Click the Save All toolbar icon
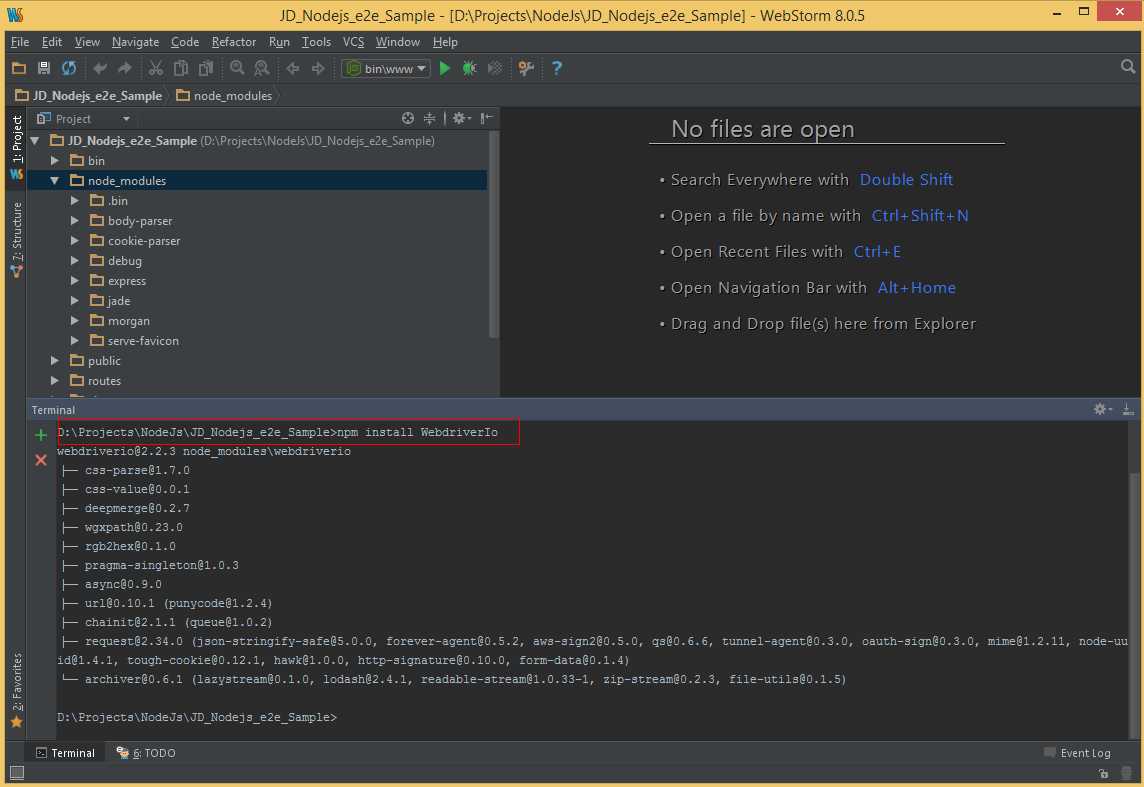1144x787 pixels. pos(44,69)
